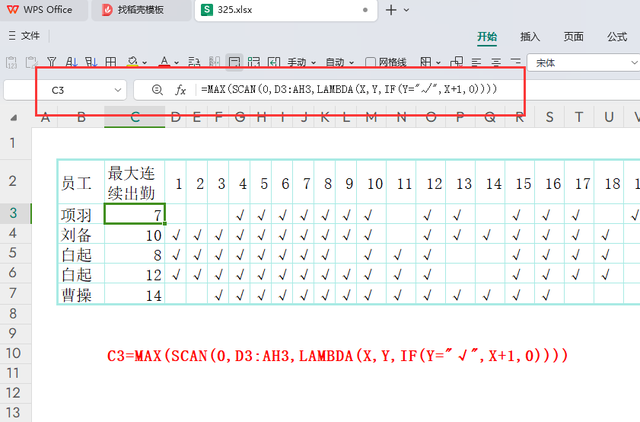Click the name box showing C3

tap(58, 90)
